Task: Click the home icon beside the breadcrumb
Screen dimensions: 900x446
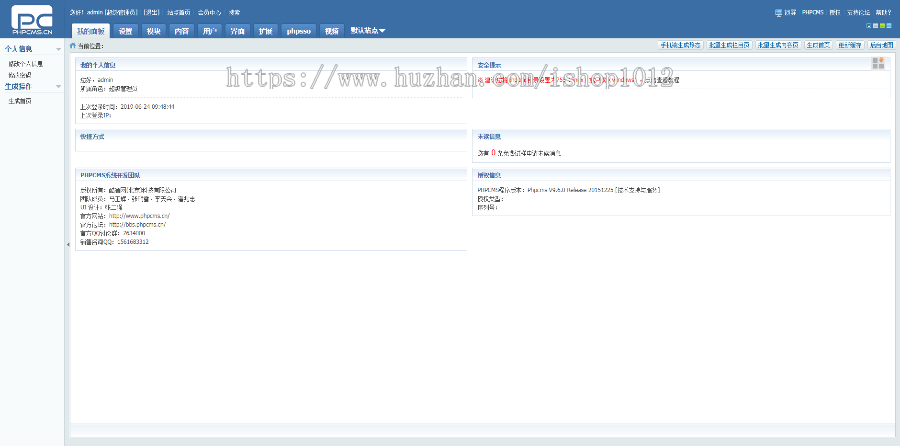Action: point(72,45)
